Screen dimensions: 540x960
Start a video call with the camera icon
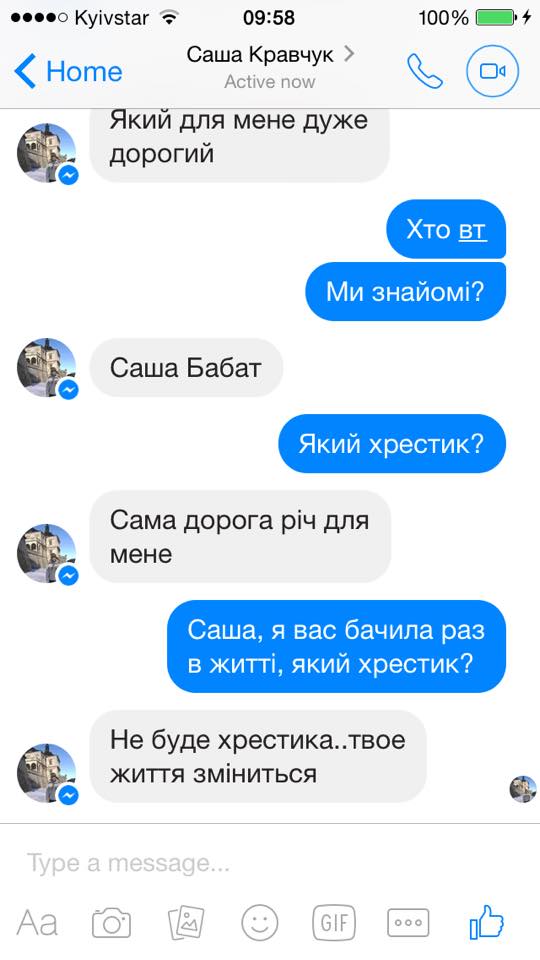492,71
